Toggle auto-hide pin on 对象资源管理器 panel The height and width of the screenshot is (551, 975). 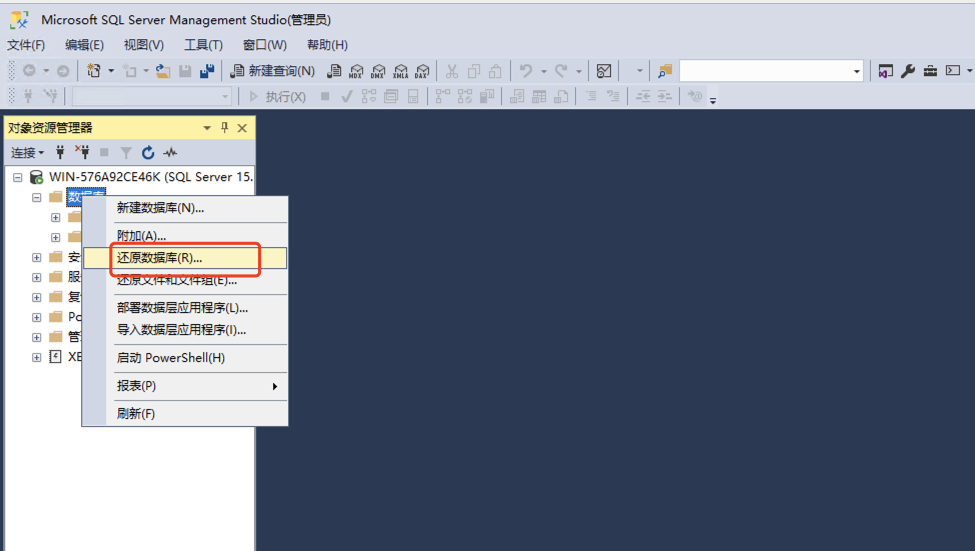(225, 128)
